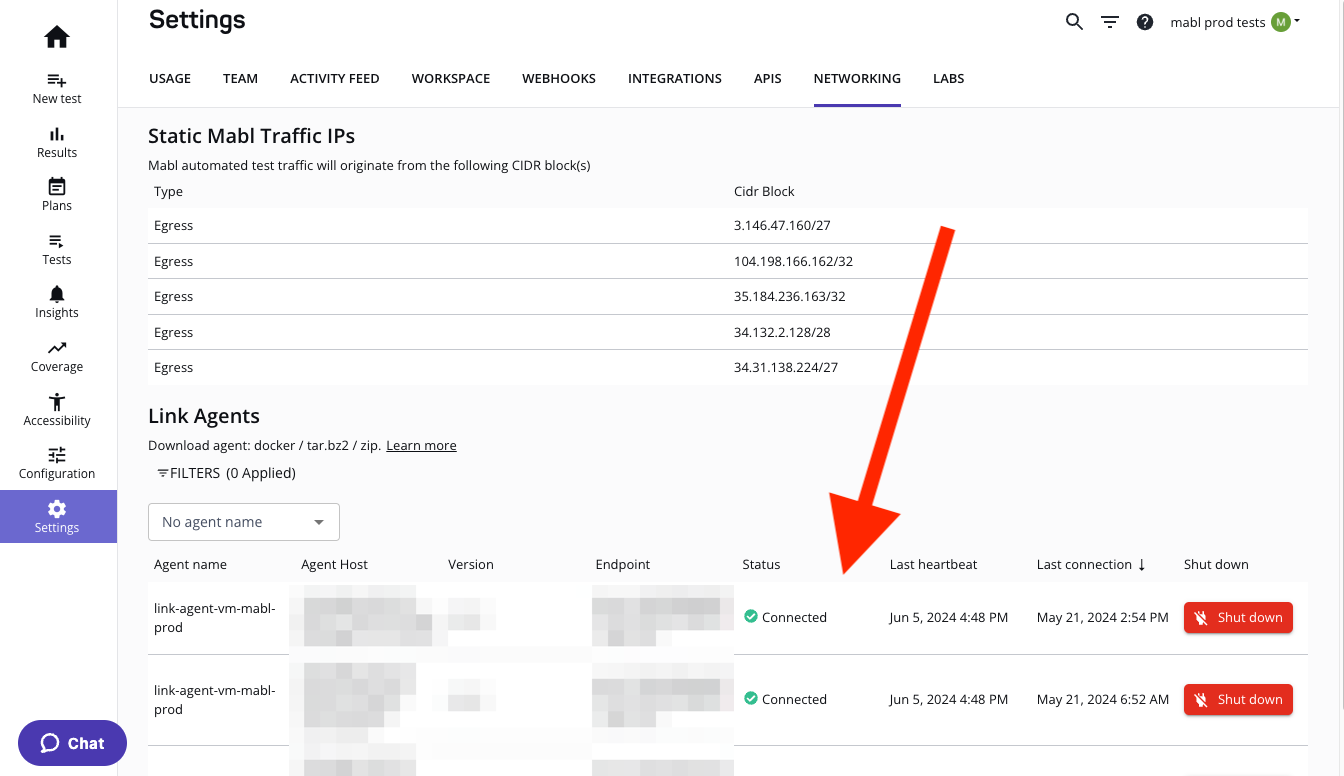Open the Plans section
The height and width of the screenshot is (776, 1344).
57,195
